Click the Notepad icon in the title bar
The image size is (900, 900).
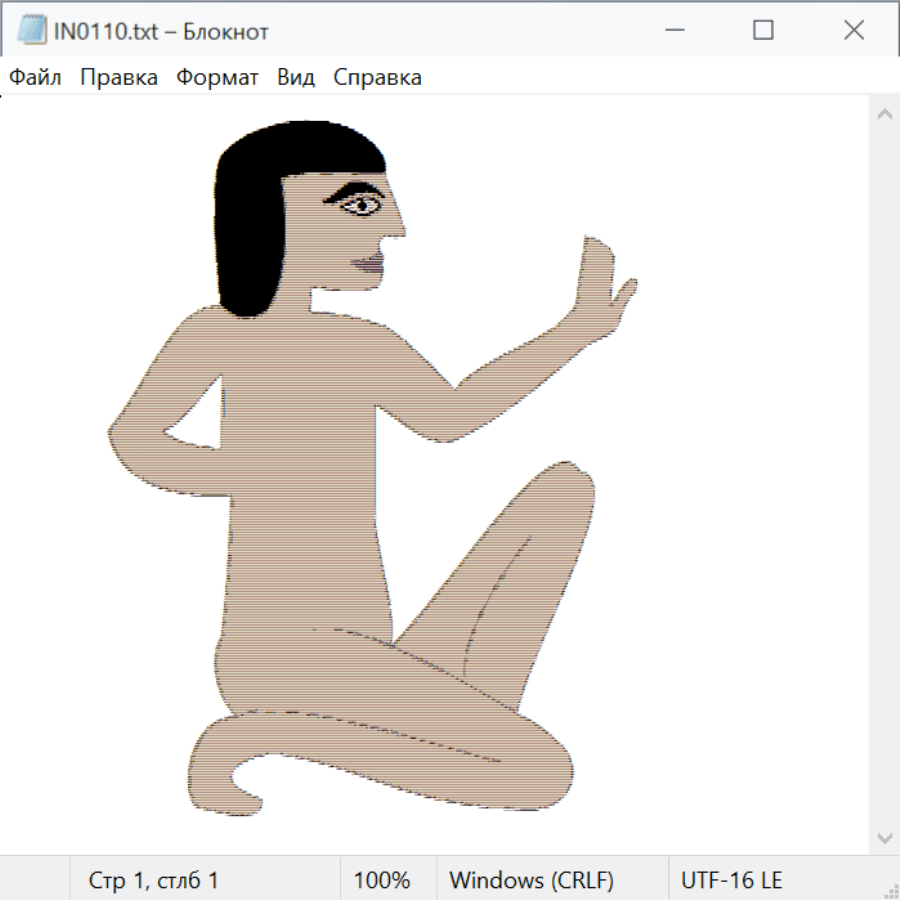point(32,31)
